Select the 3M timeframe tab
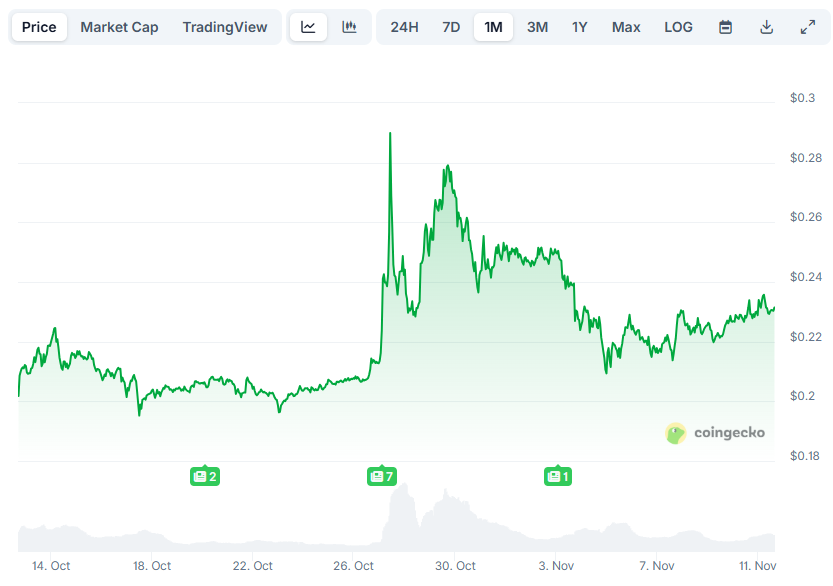This screenshot has height=586, width=833. (x=537, y=27)
